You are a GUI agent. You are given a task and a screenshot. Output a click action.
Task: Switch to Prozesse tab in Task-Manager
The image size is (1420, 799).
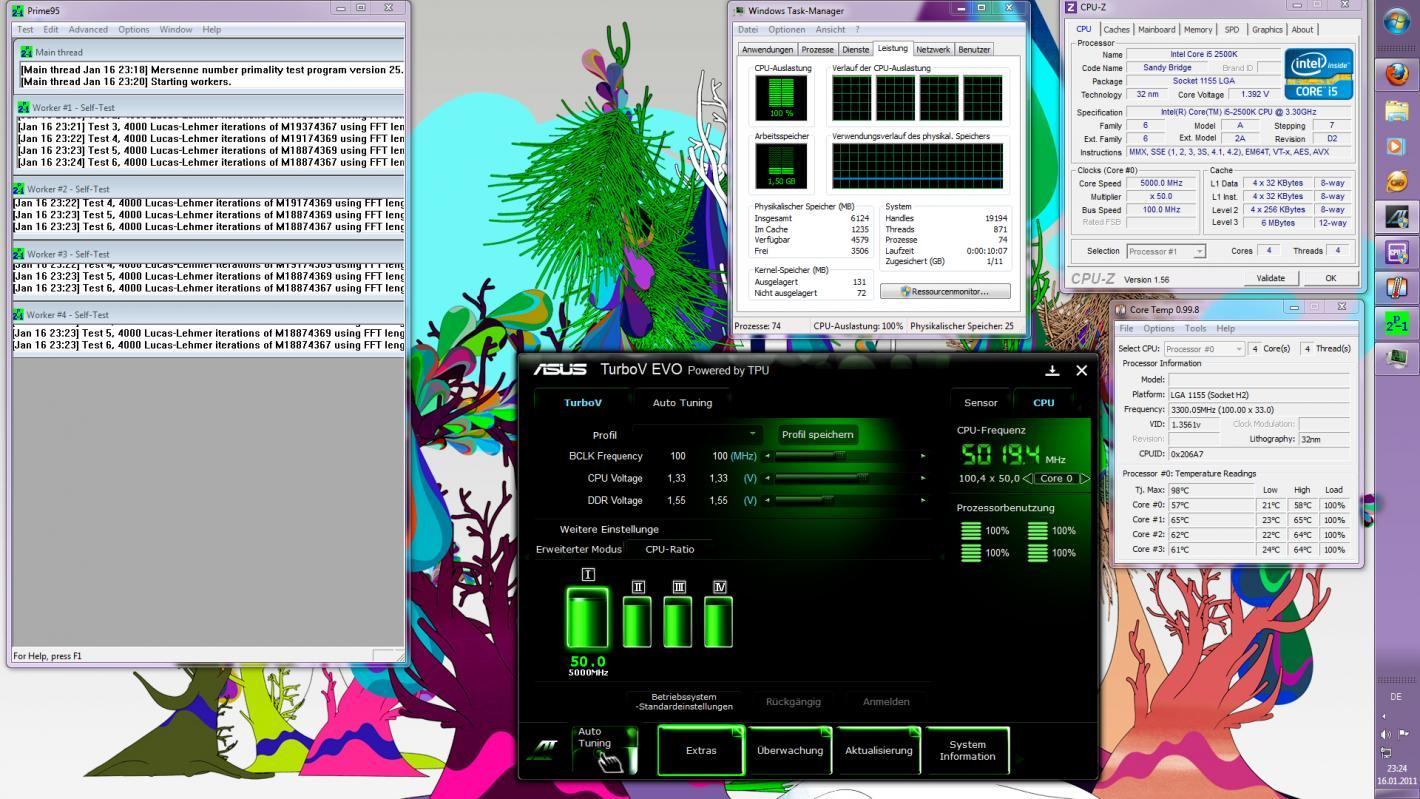pyautogui.click(x=818, y=49)
